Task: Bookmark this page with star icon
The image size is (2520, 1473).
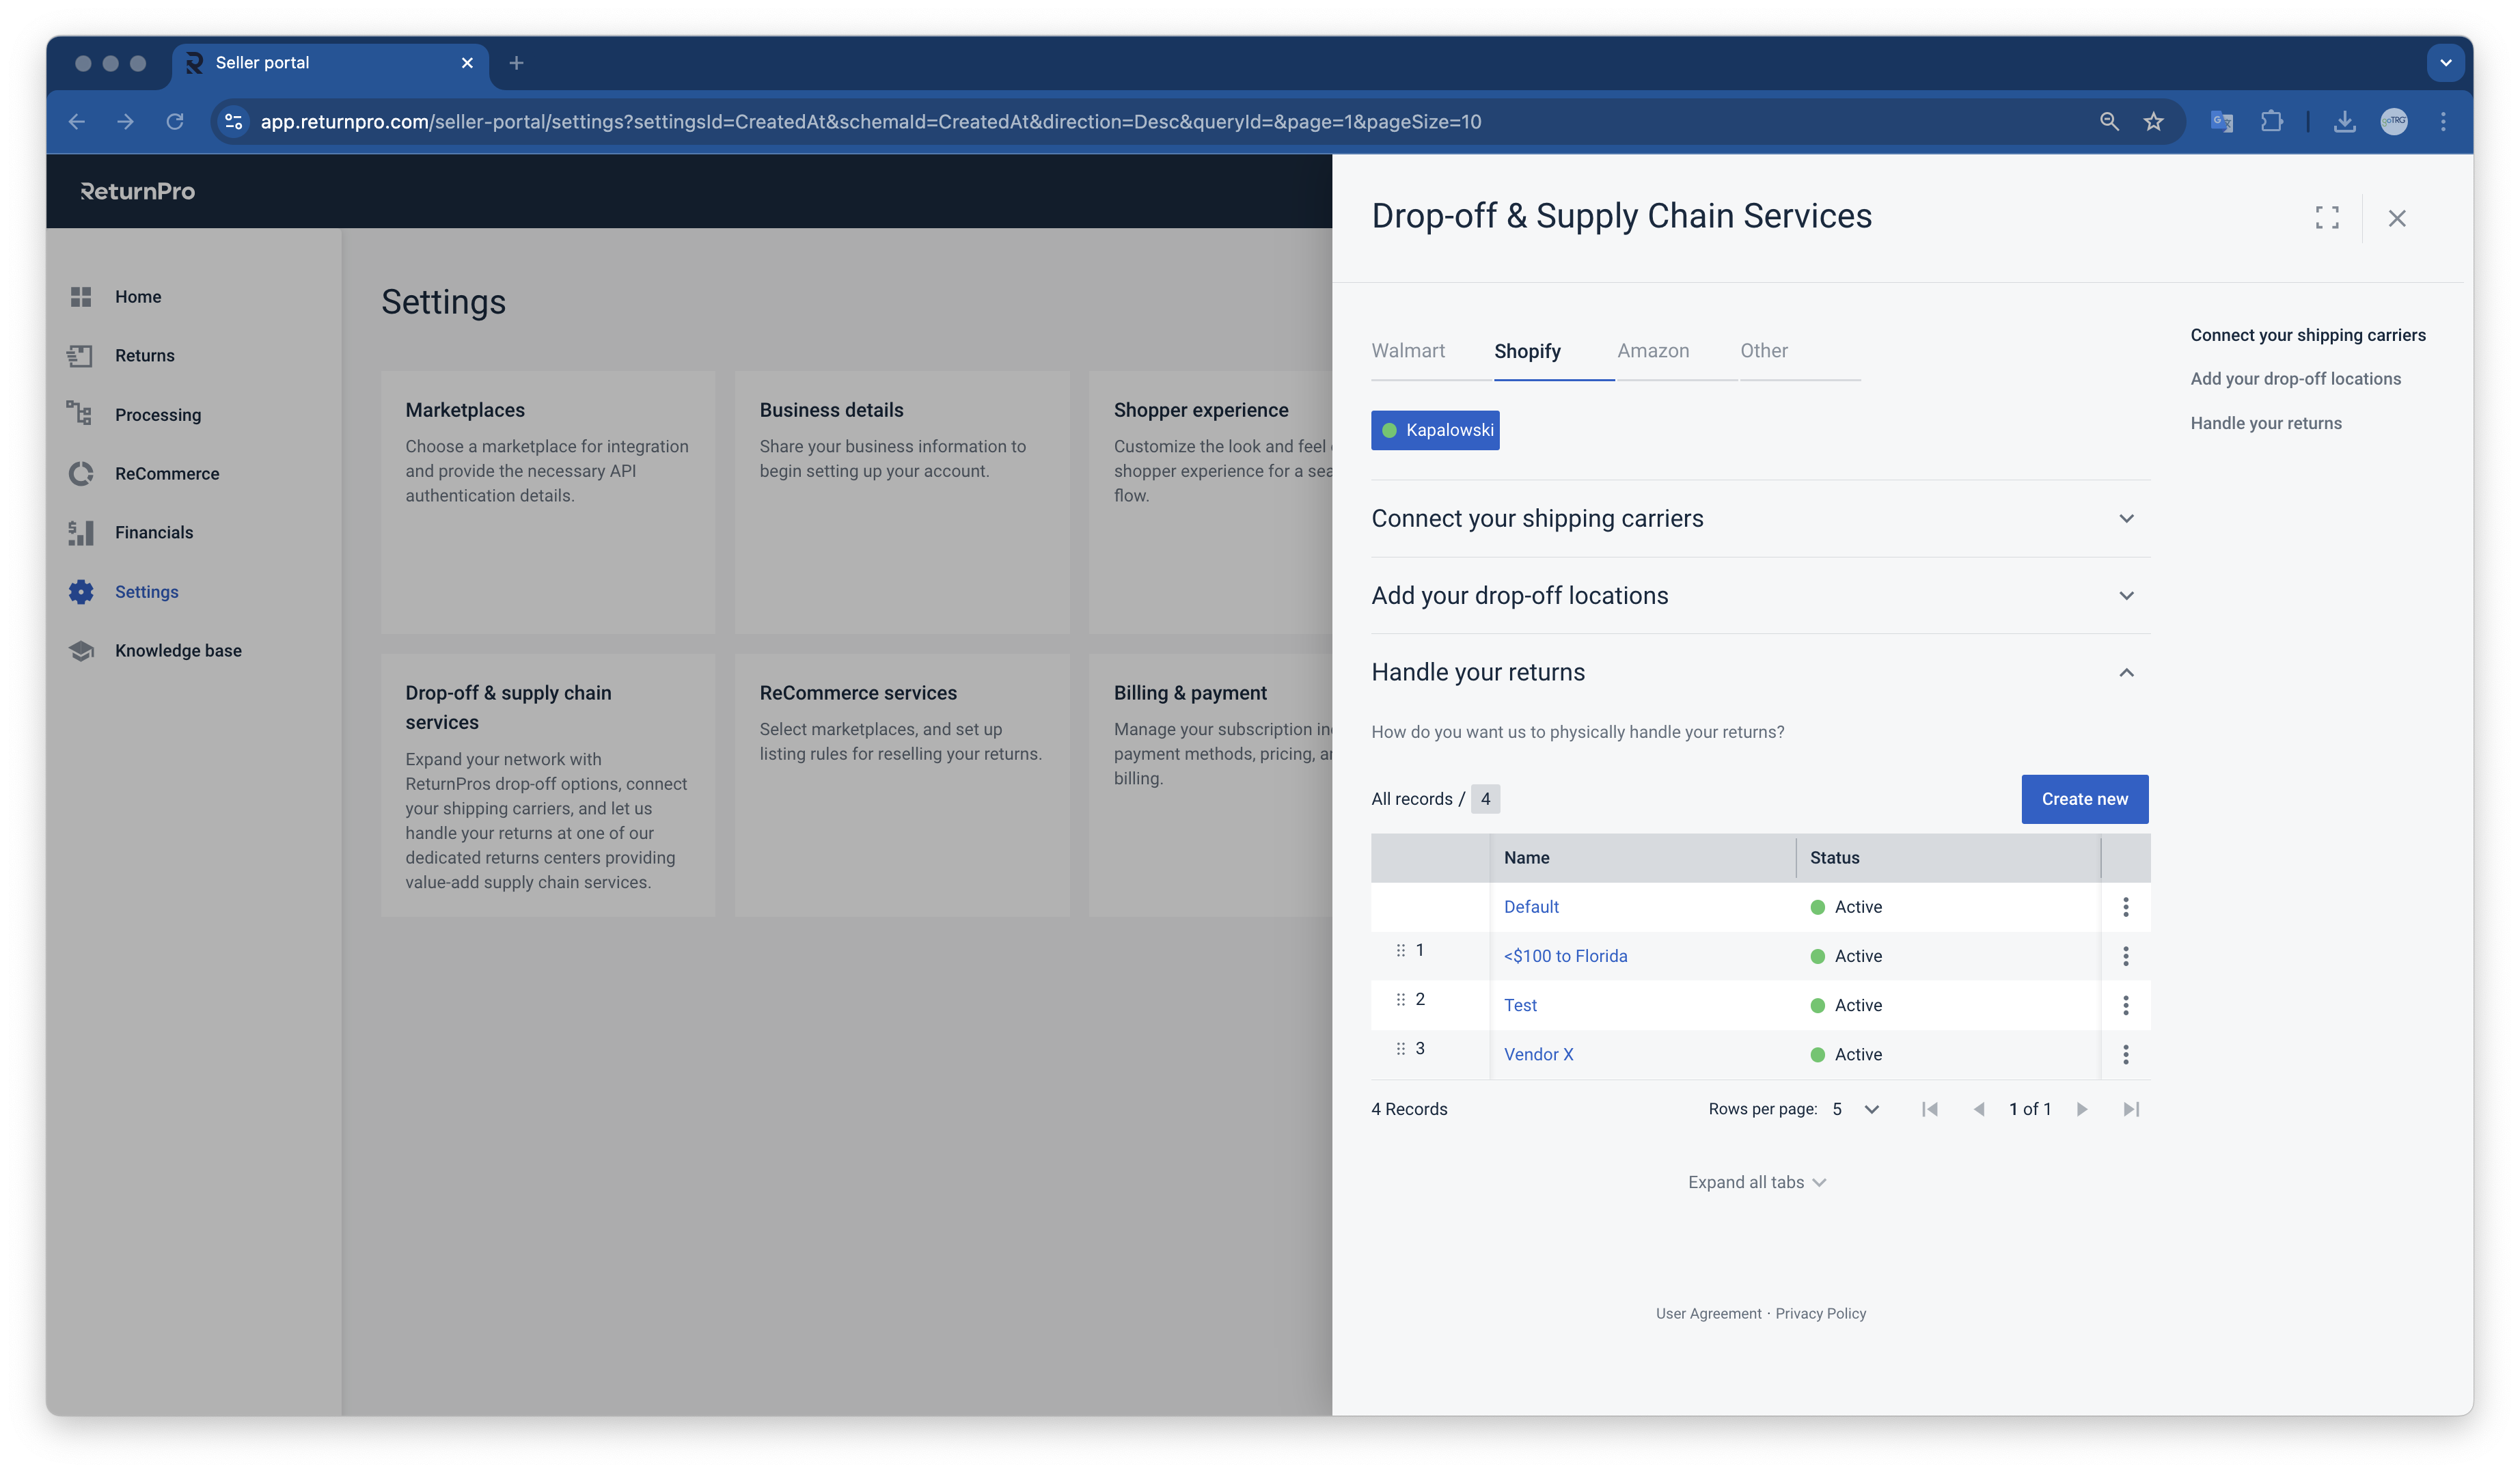Action: point(2153,122)
